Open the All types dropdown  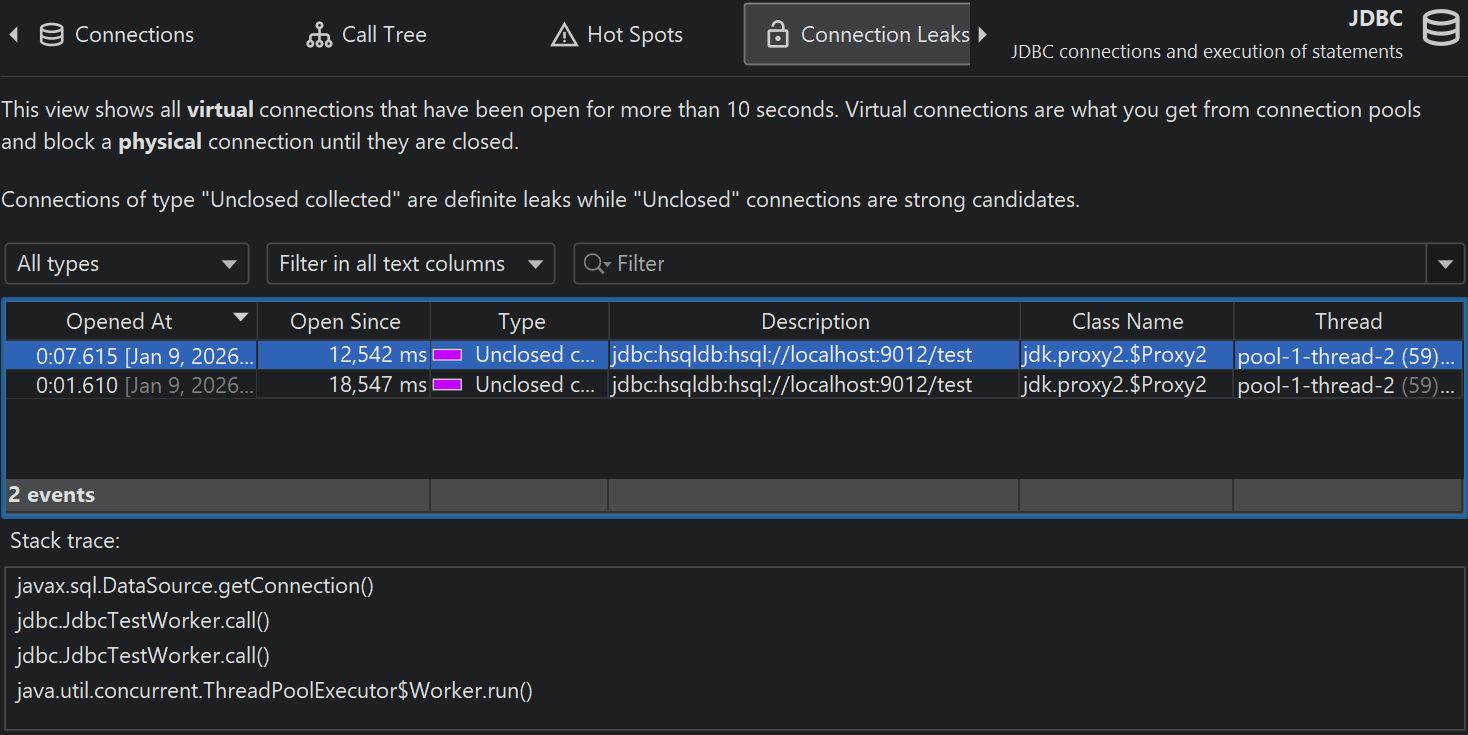click(127, 264)
